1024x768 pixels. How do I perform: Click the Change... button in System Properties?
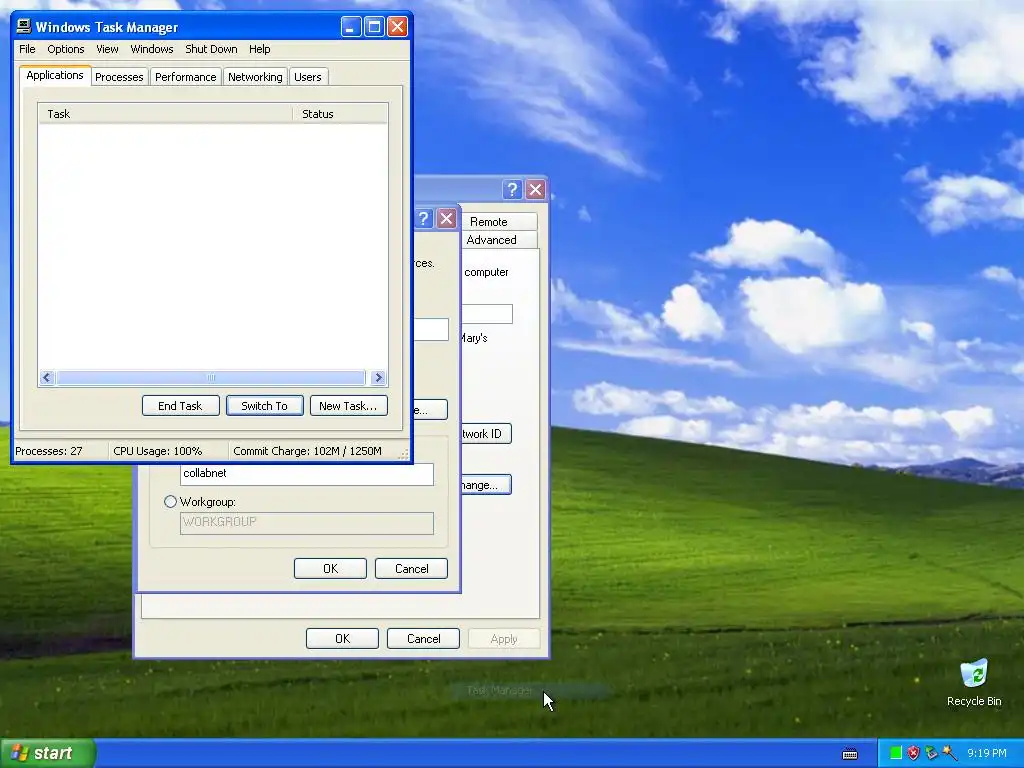pos(486,485)
